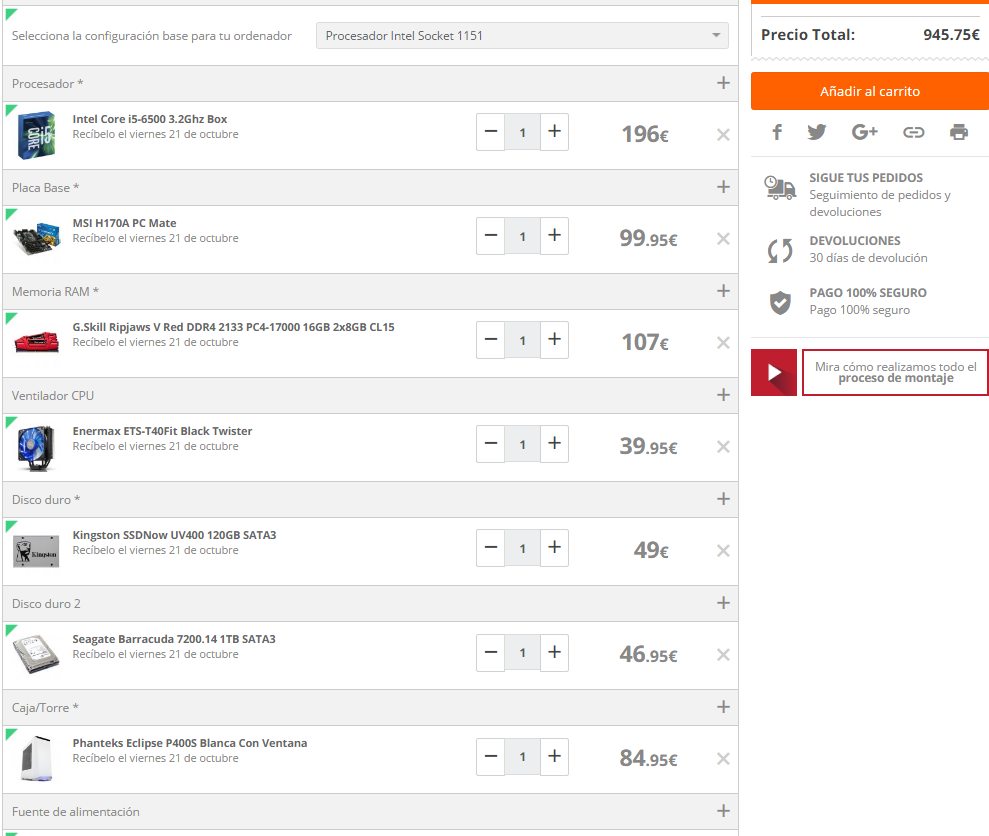This screenshot has height=836, width=989.
Task: Expand the Procesador section
Action: tap(723, 83)
